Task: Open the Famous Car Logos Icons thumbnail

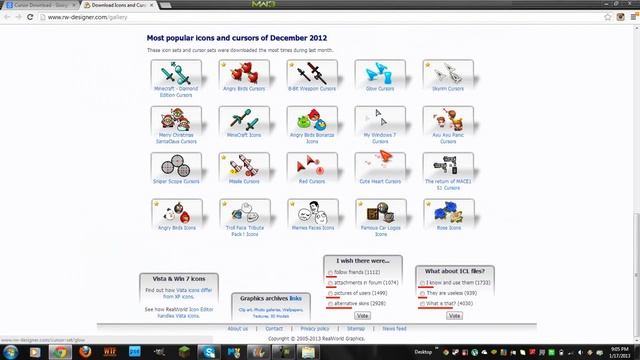Action: pos(380,213)
